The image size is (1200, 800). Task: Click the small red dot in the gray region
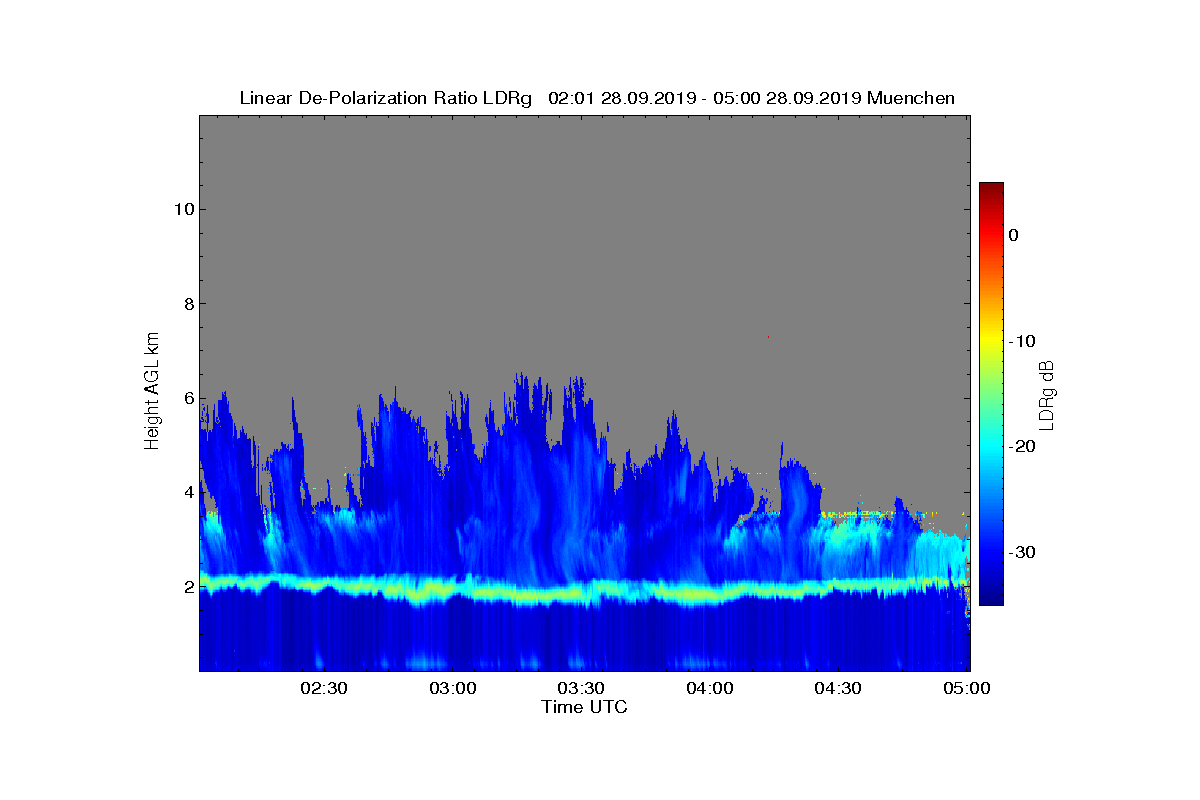(768, 337)
